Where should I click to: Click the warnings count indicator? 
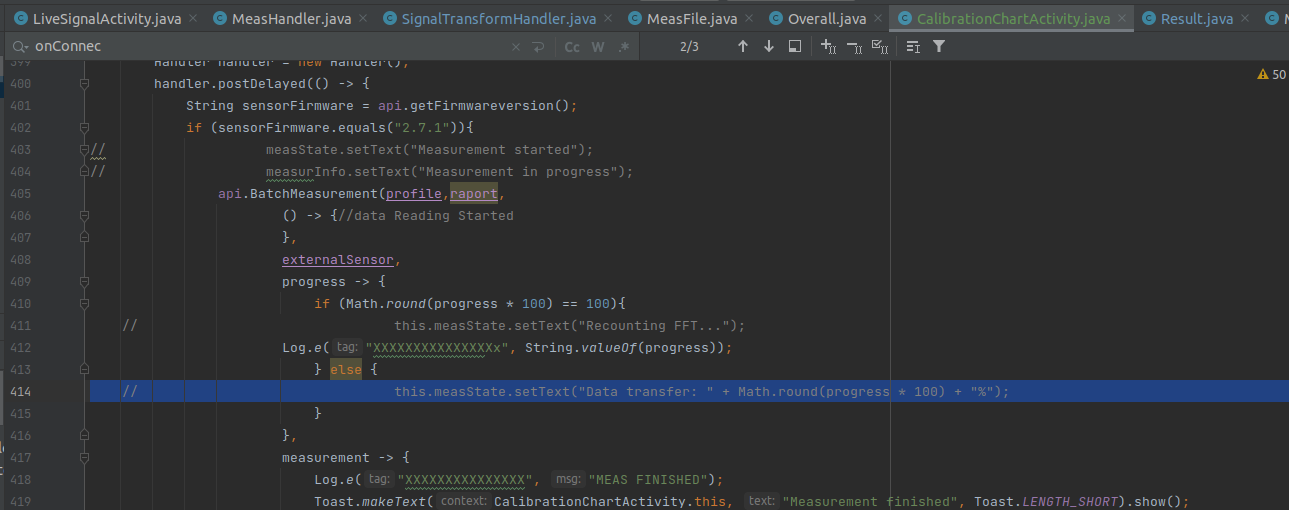[1271, 75]
